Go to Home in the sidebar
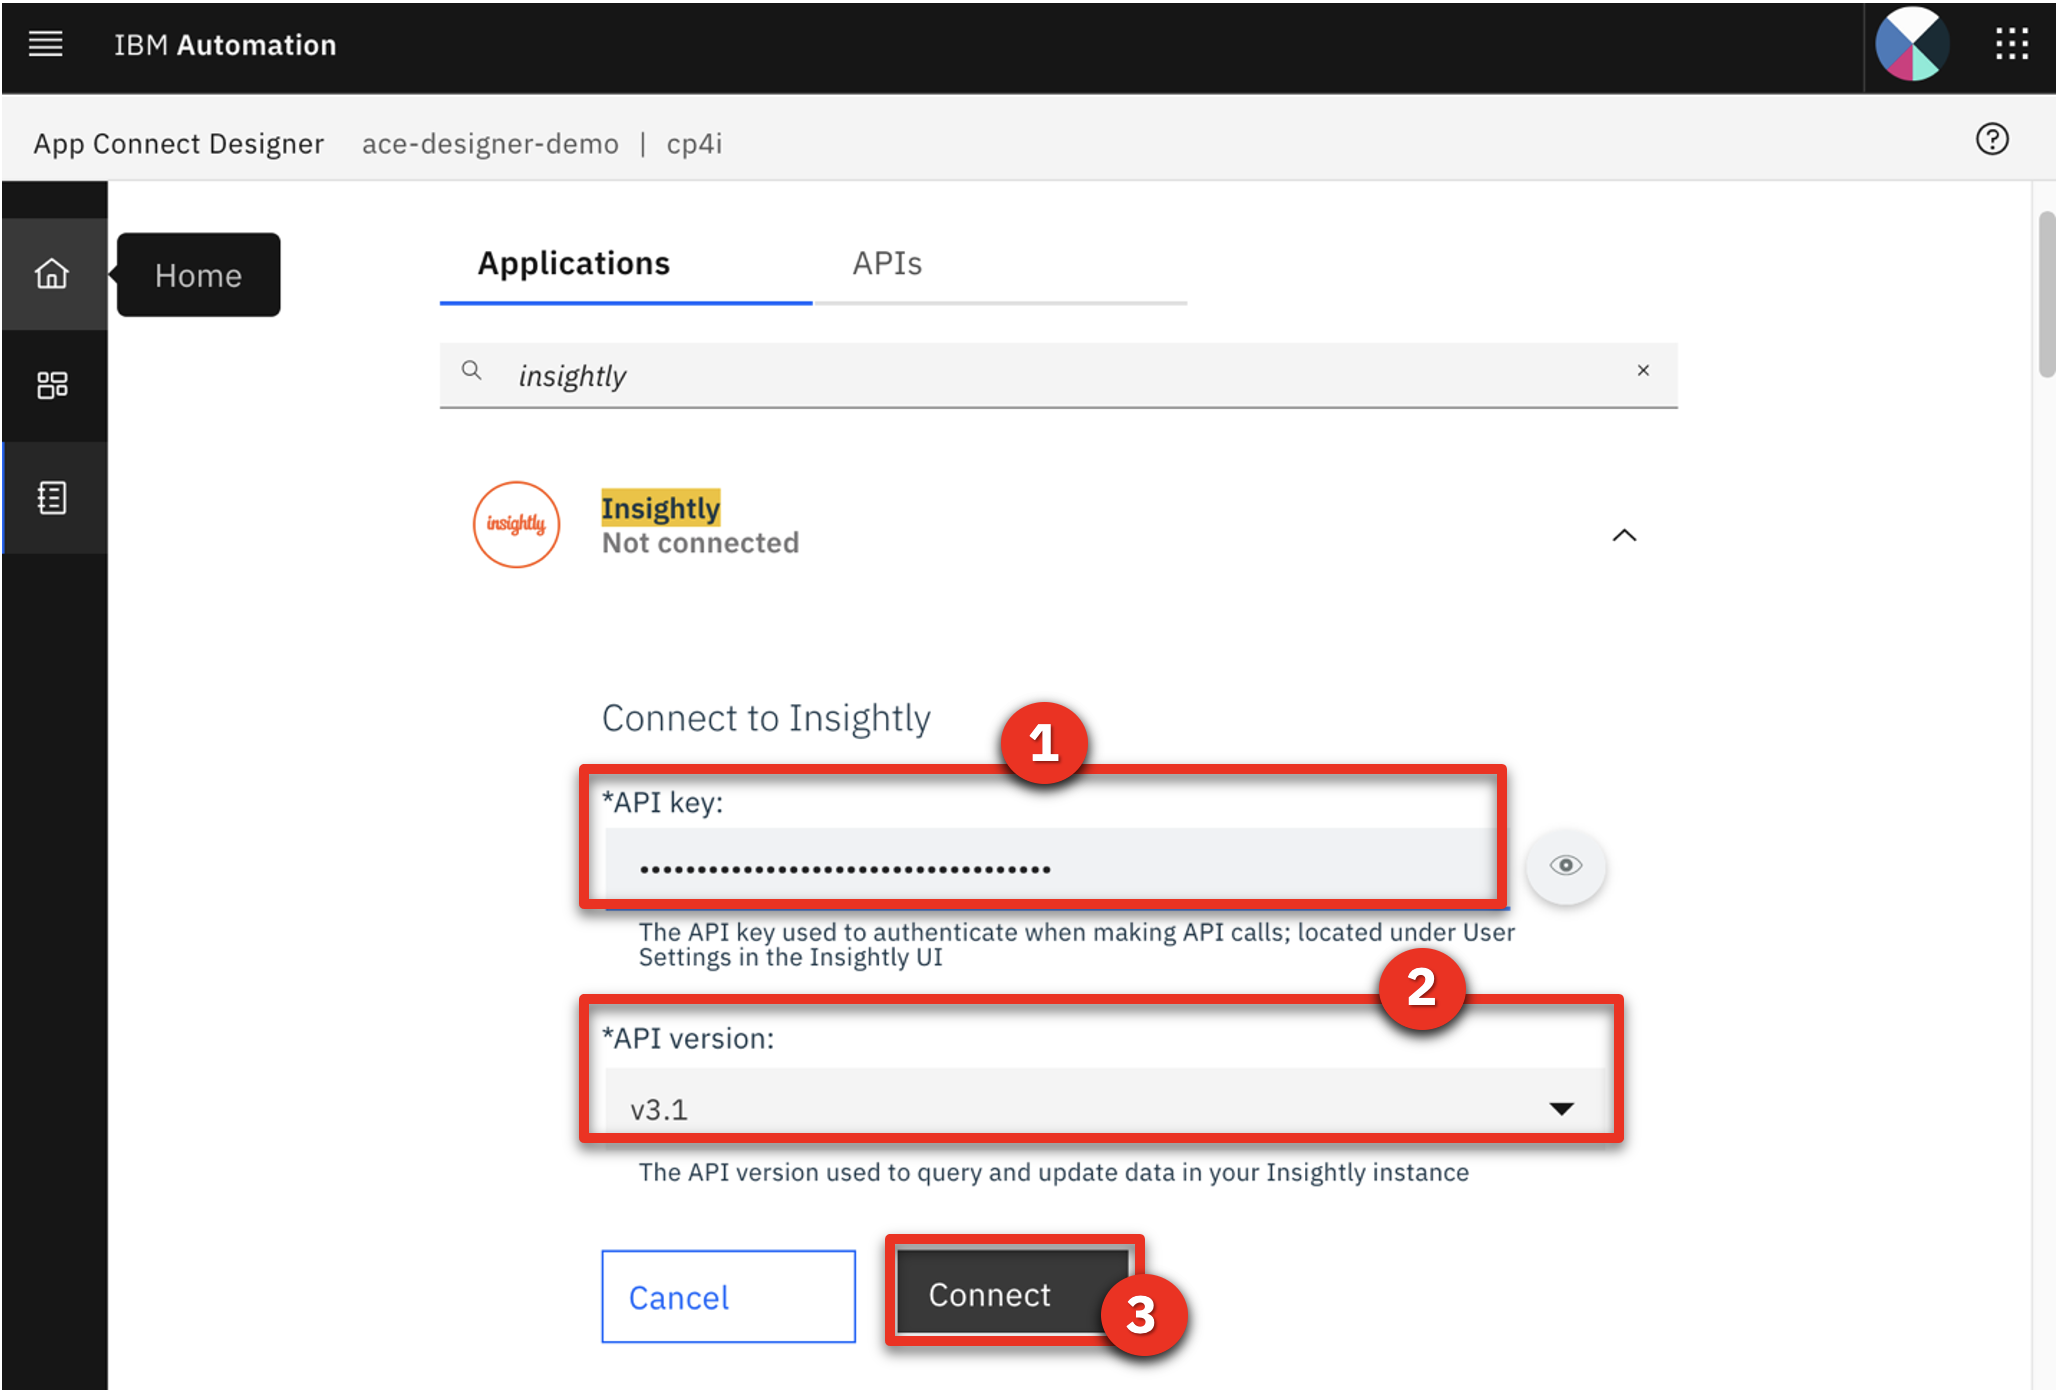This screenshot has height=1390, width=2056. [x=53, y=273]
